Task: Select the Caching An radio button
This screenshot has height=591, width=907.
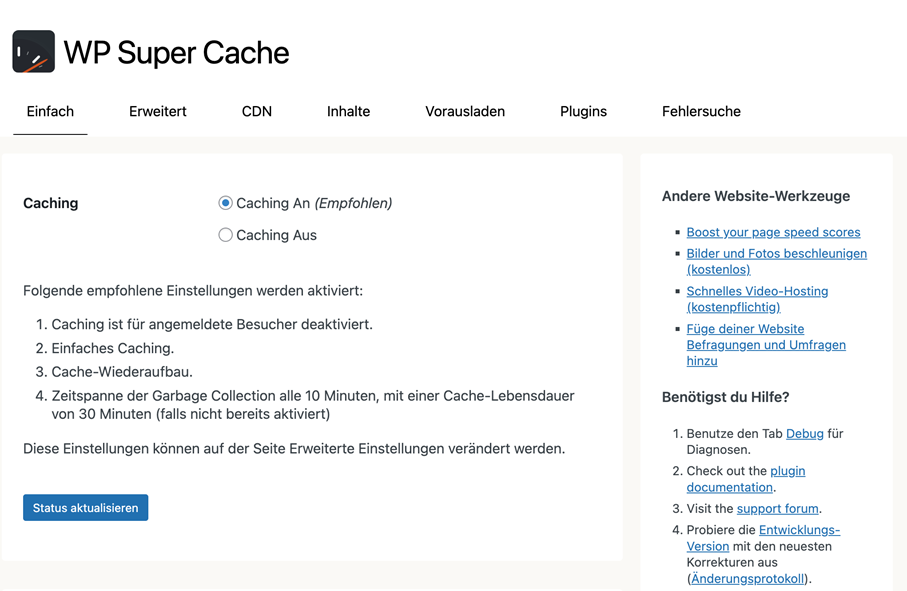Action: pos(225,203)
